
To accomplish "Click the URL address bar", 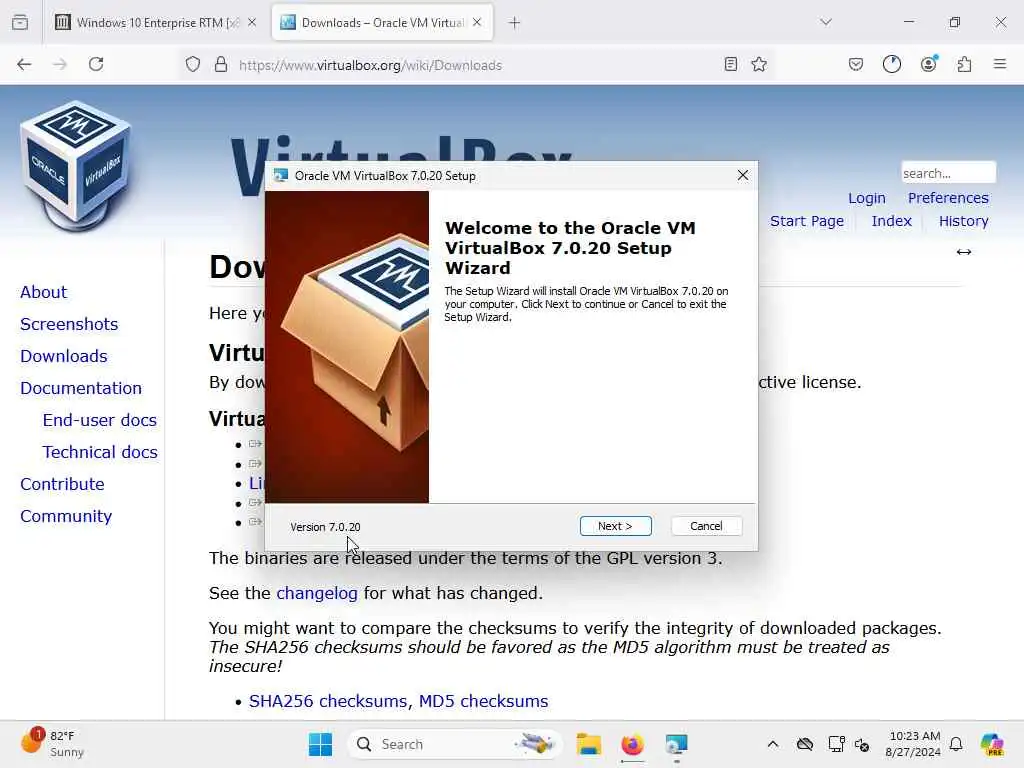I will 477,65.
